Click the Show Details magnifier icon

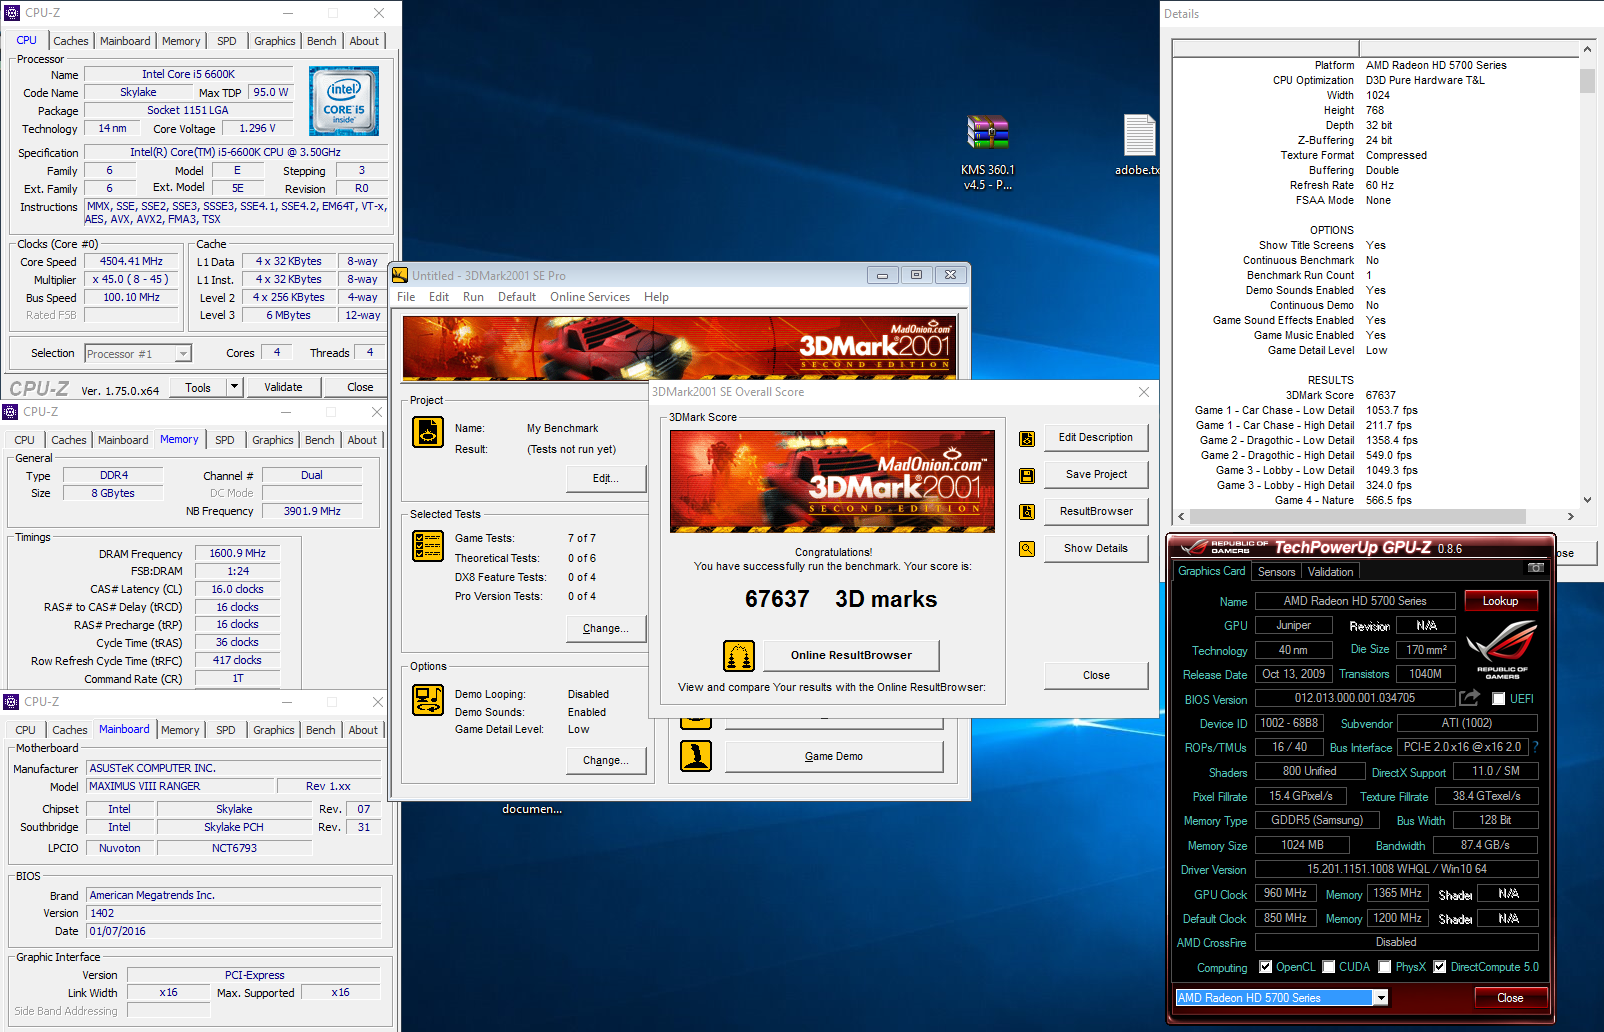coord(1027,549)
